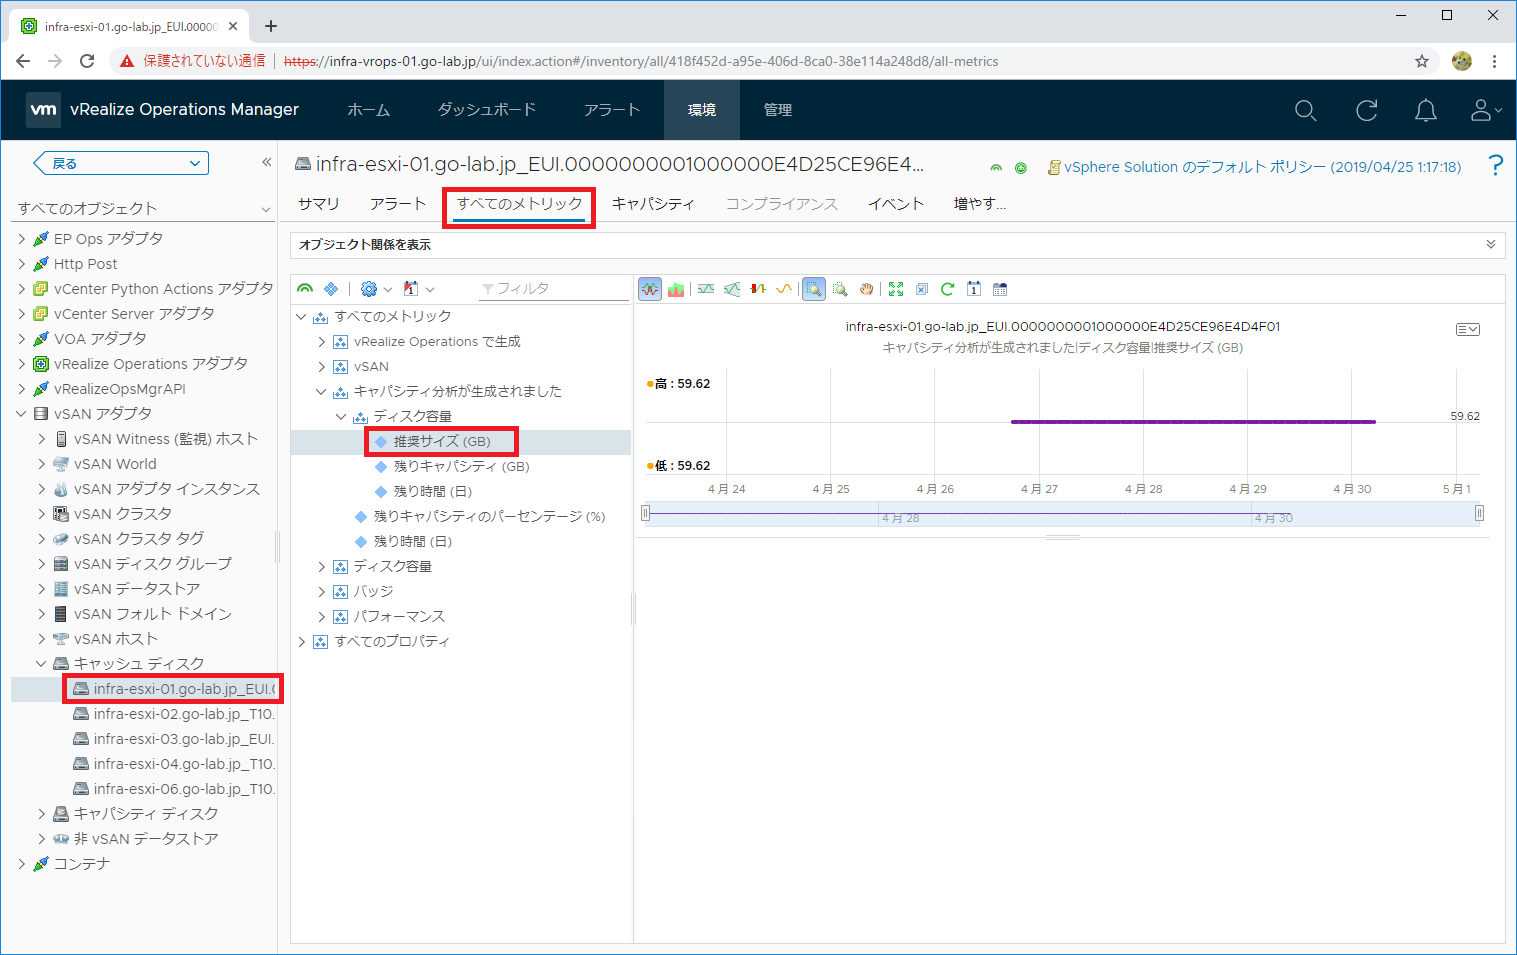The height and width of the screenshot is (955, 1517).
Task: Select infra-esxi-02.go-lab.jp_T10 cache disk
Action: click(183, 714)
